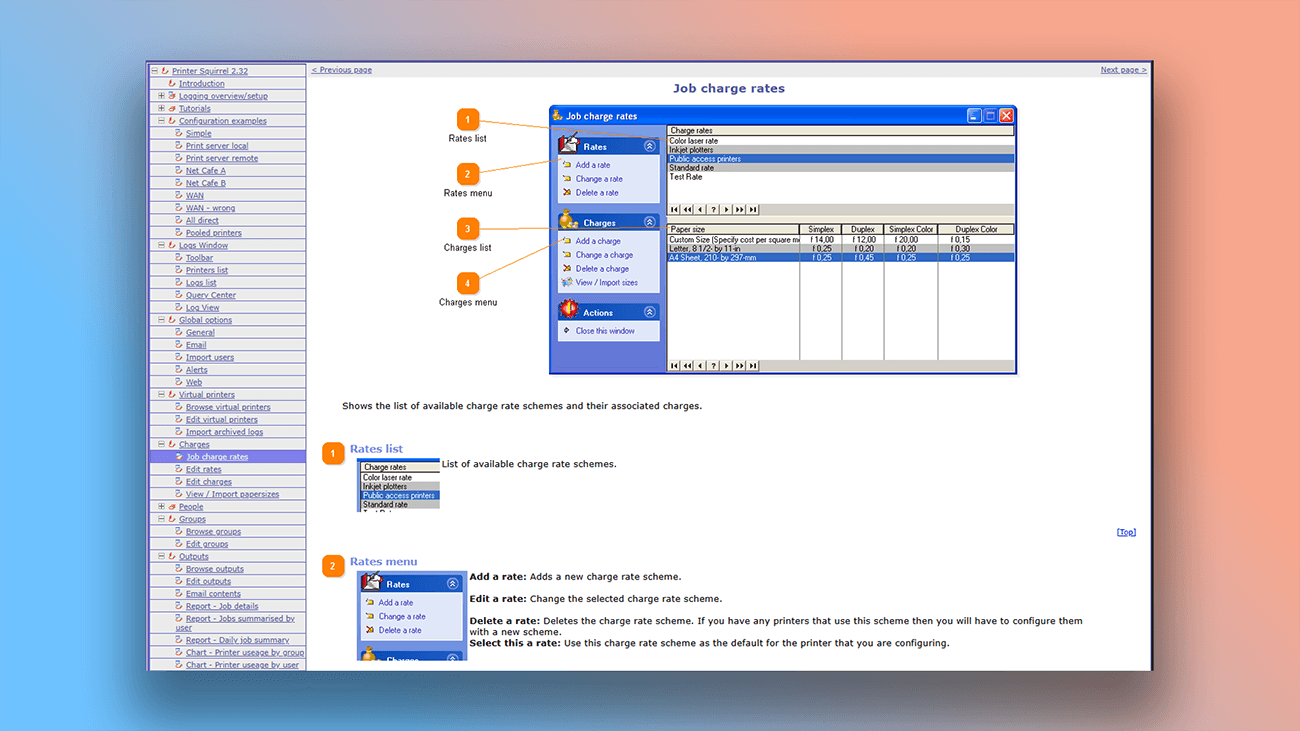Click the "?" button on record navigator
The height and width of the screenshot is (731, 1300).
714,210
